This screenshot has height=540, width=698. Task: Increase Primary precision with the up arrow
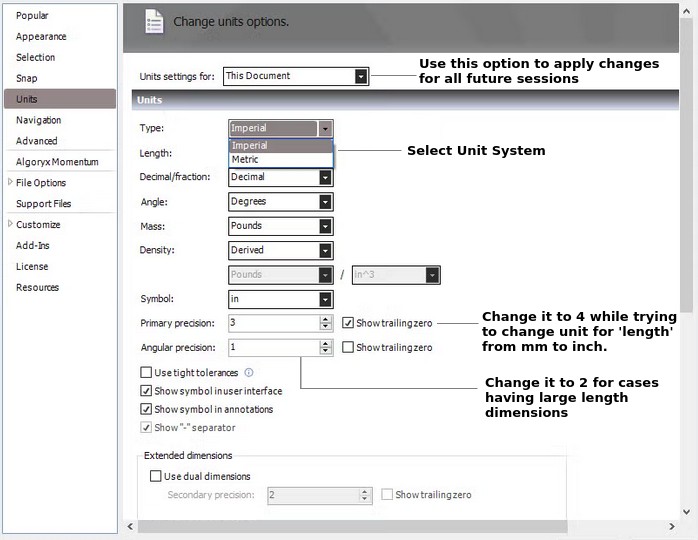tap(325, 319)
